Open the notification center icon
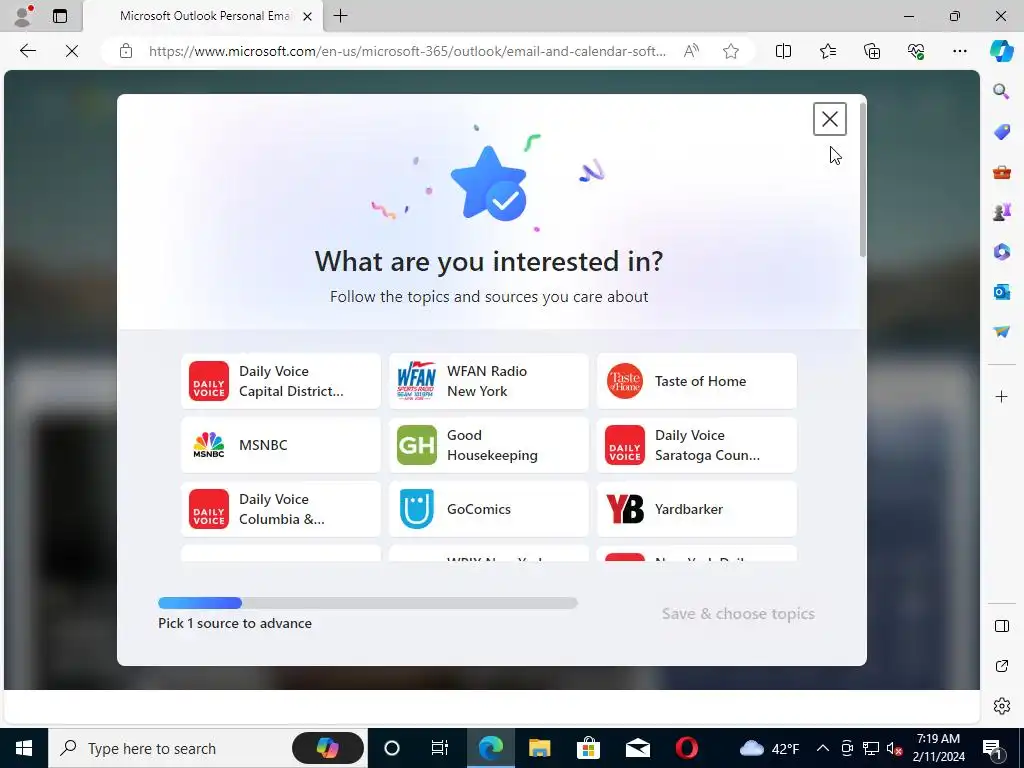 pyautogui.click(x=993, y=748)
